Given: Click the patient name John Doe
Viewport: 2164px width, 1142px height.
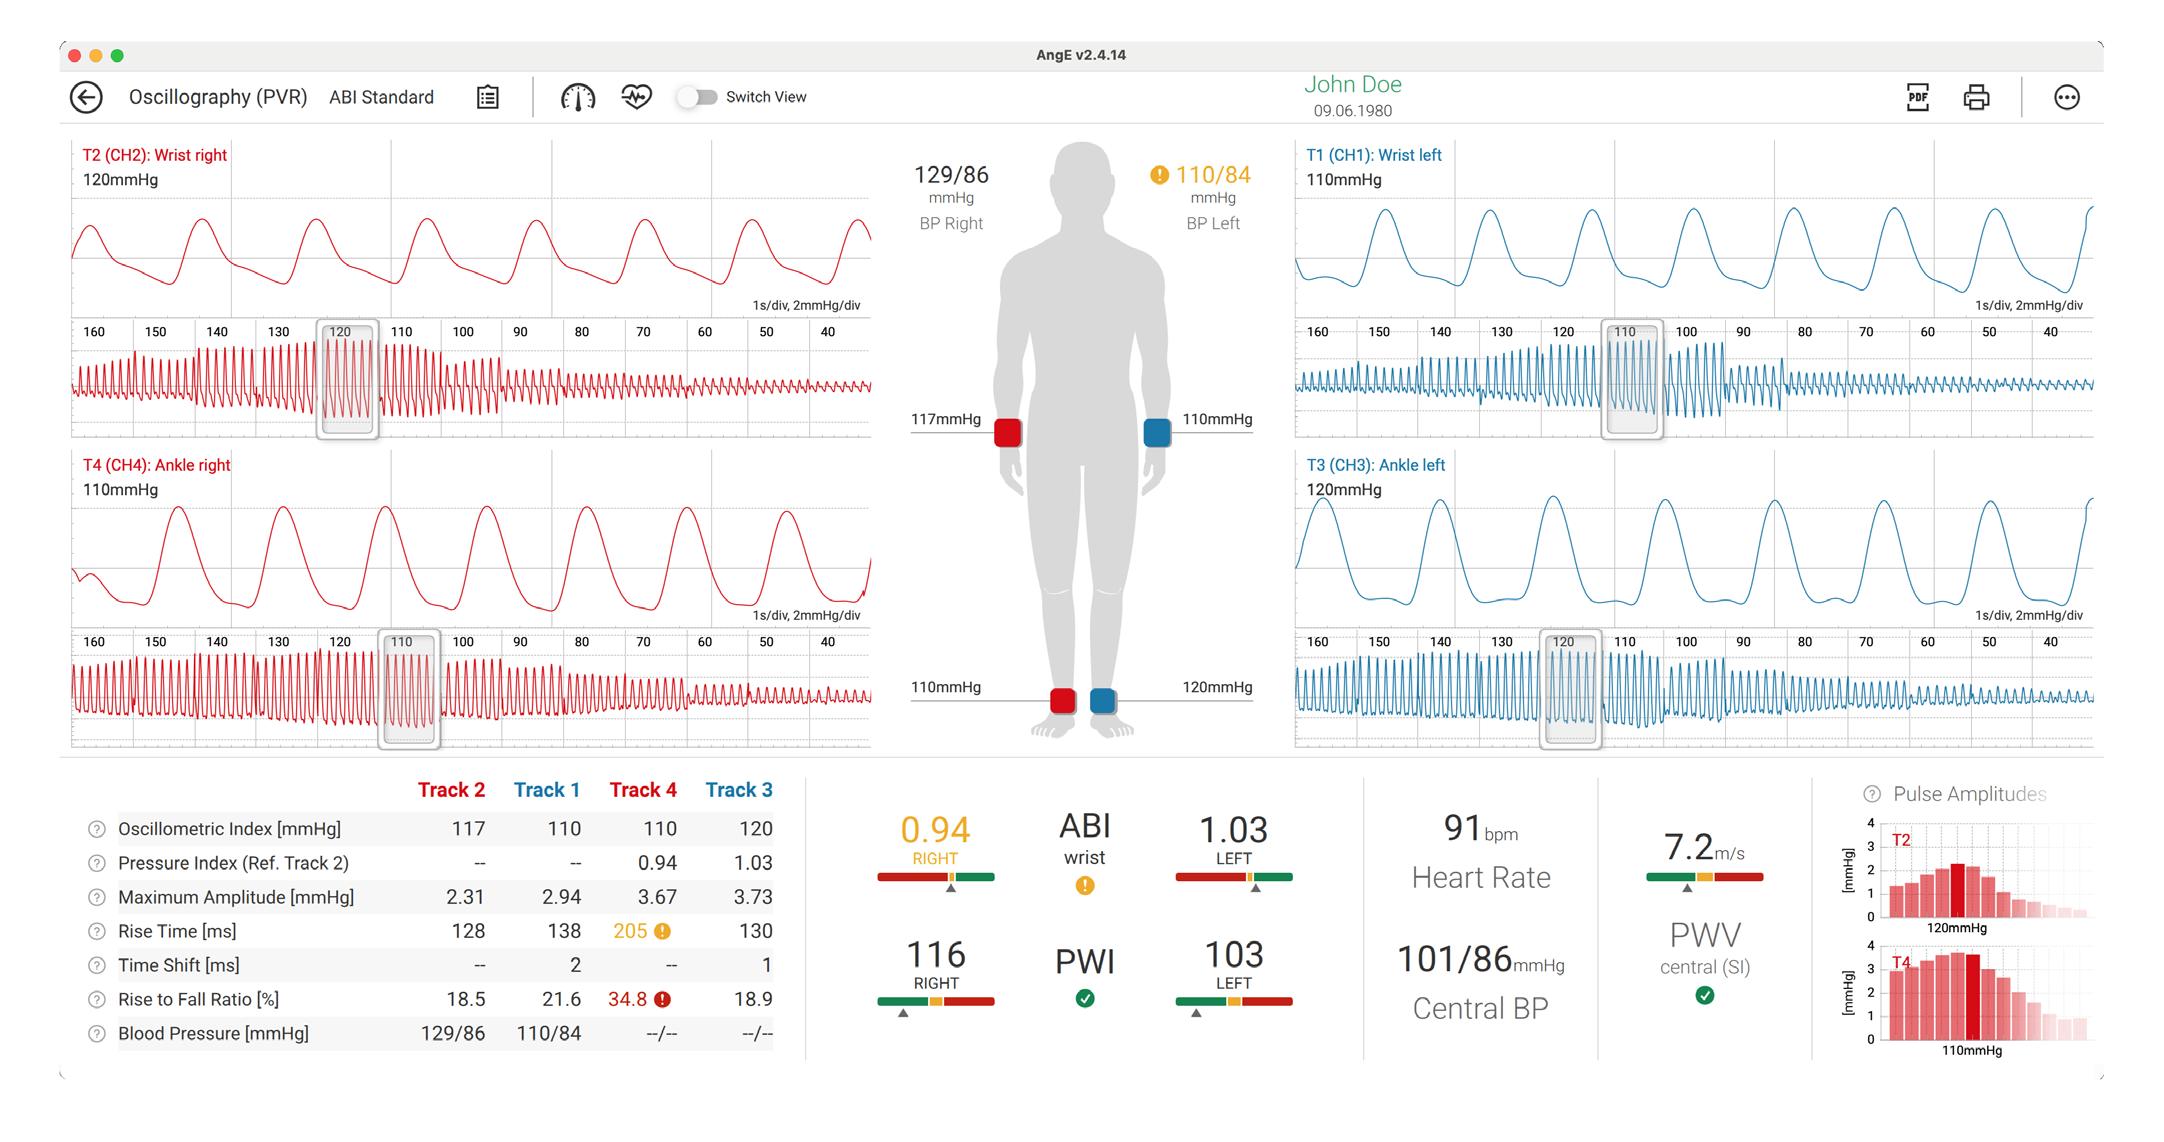Looking at the screenshot, I should click(1352, 85).
